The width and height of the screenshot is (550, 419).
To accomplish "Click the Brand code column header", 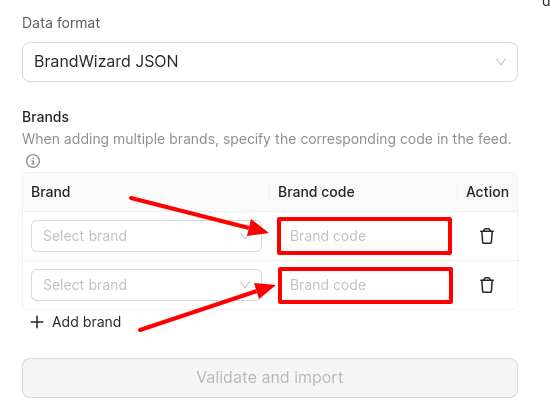I will tap(316, 192).
